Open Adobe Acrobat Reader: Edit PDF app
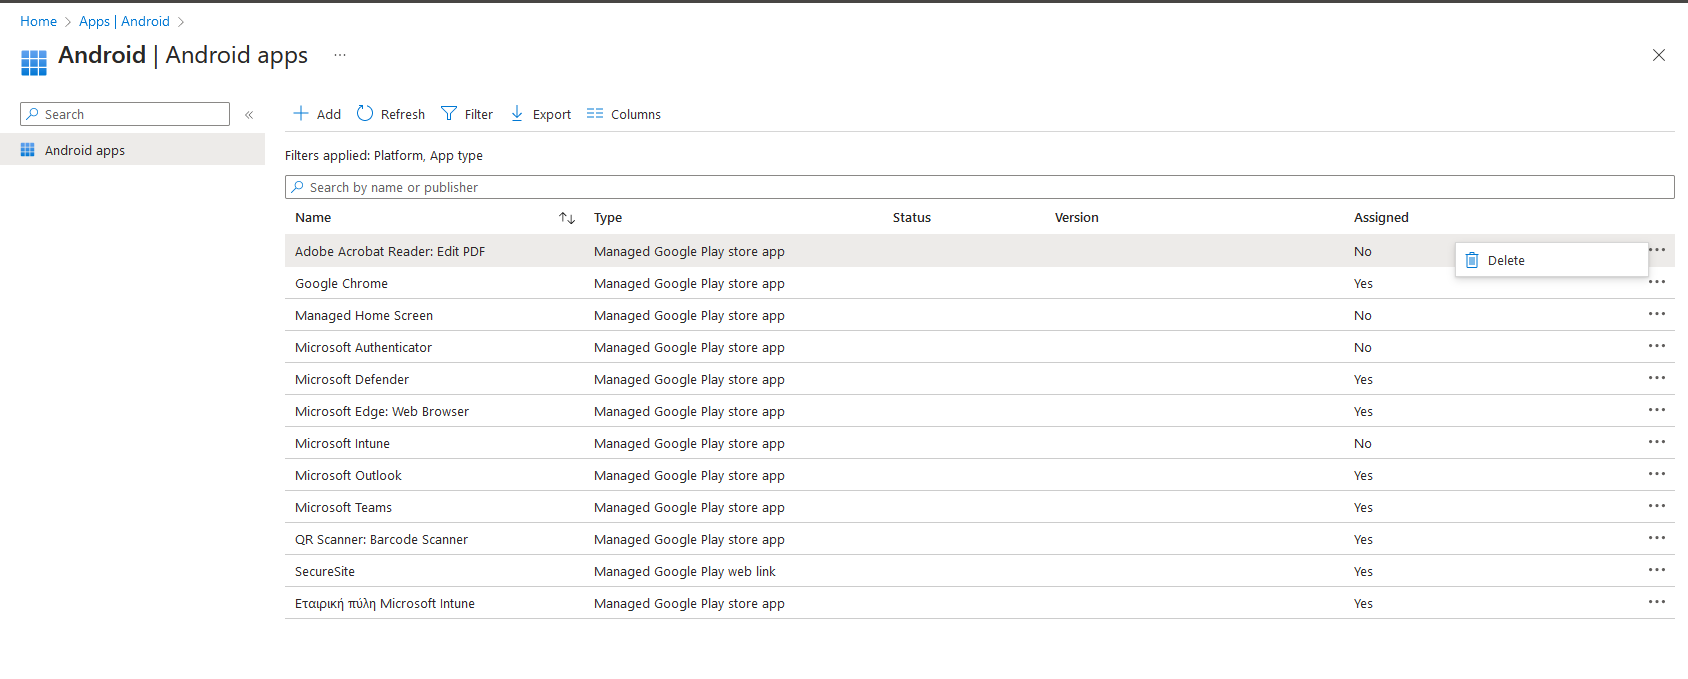 point(390,252)
